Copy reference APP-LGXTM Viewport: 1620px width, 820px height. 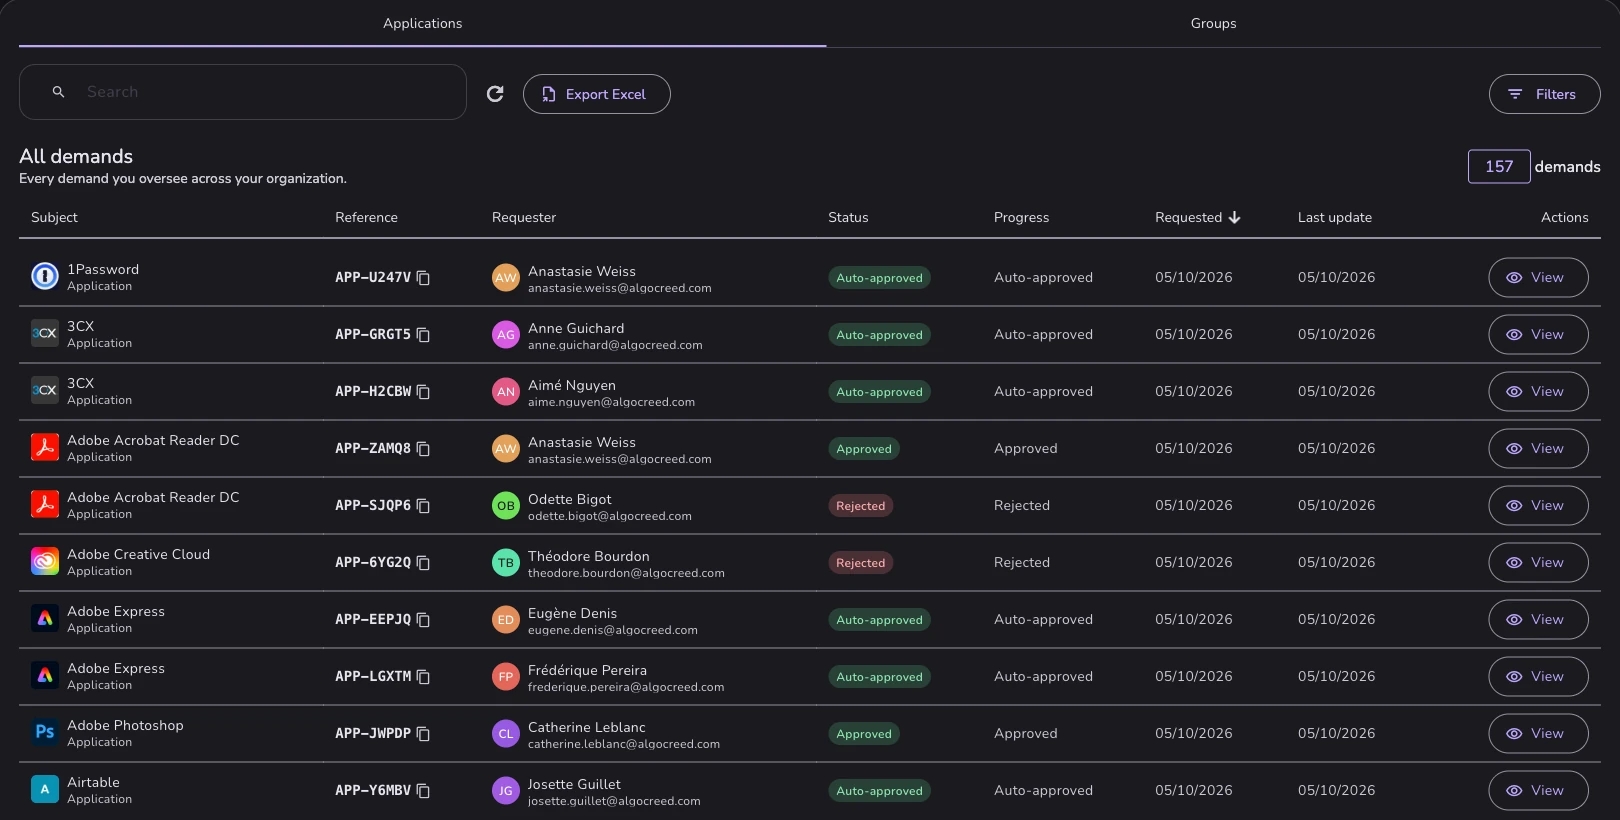pyautogui.click(x=423, y=677)
